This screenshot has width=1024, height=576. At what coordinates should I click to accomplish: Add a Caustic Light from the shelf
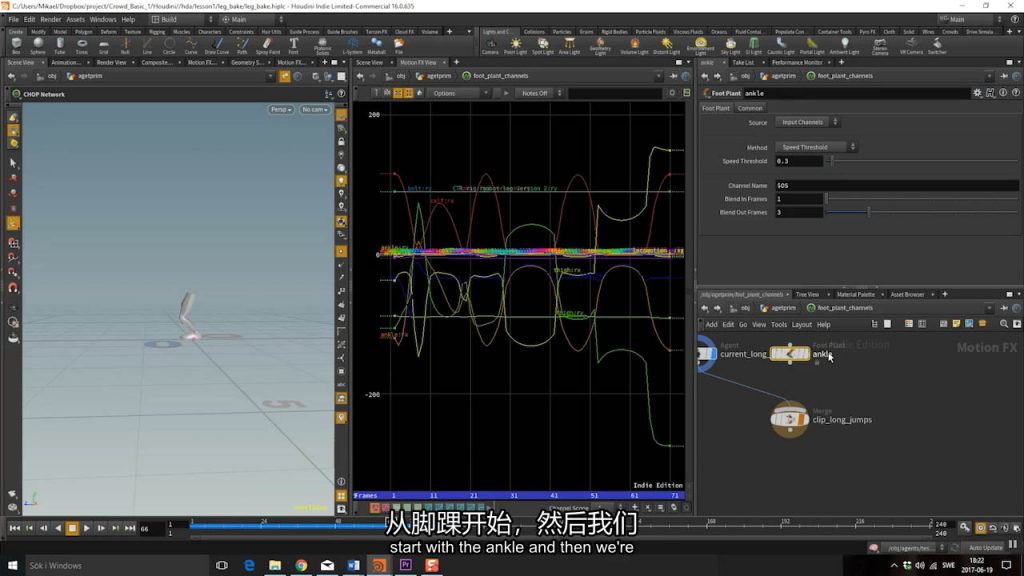(x=780, y=46)
